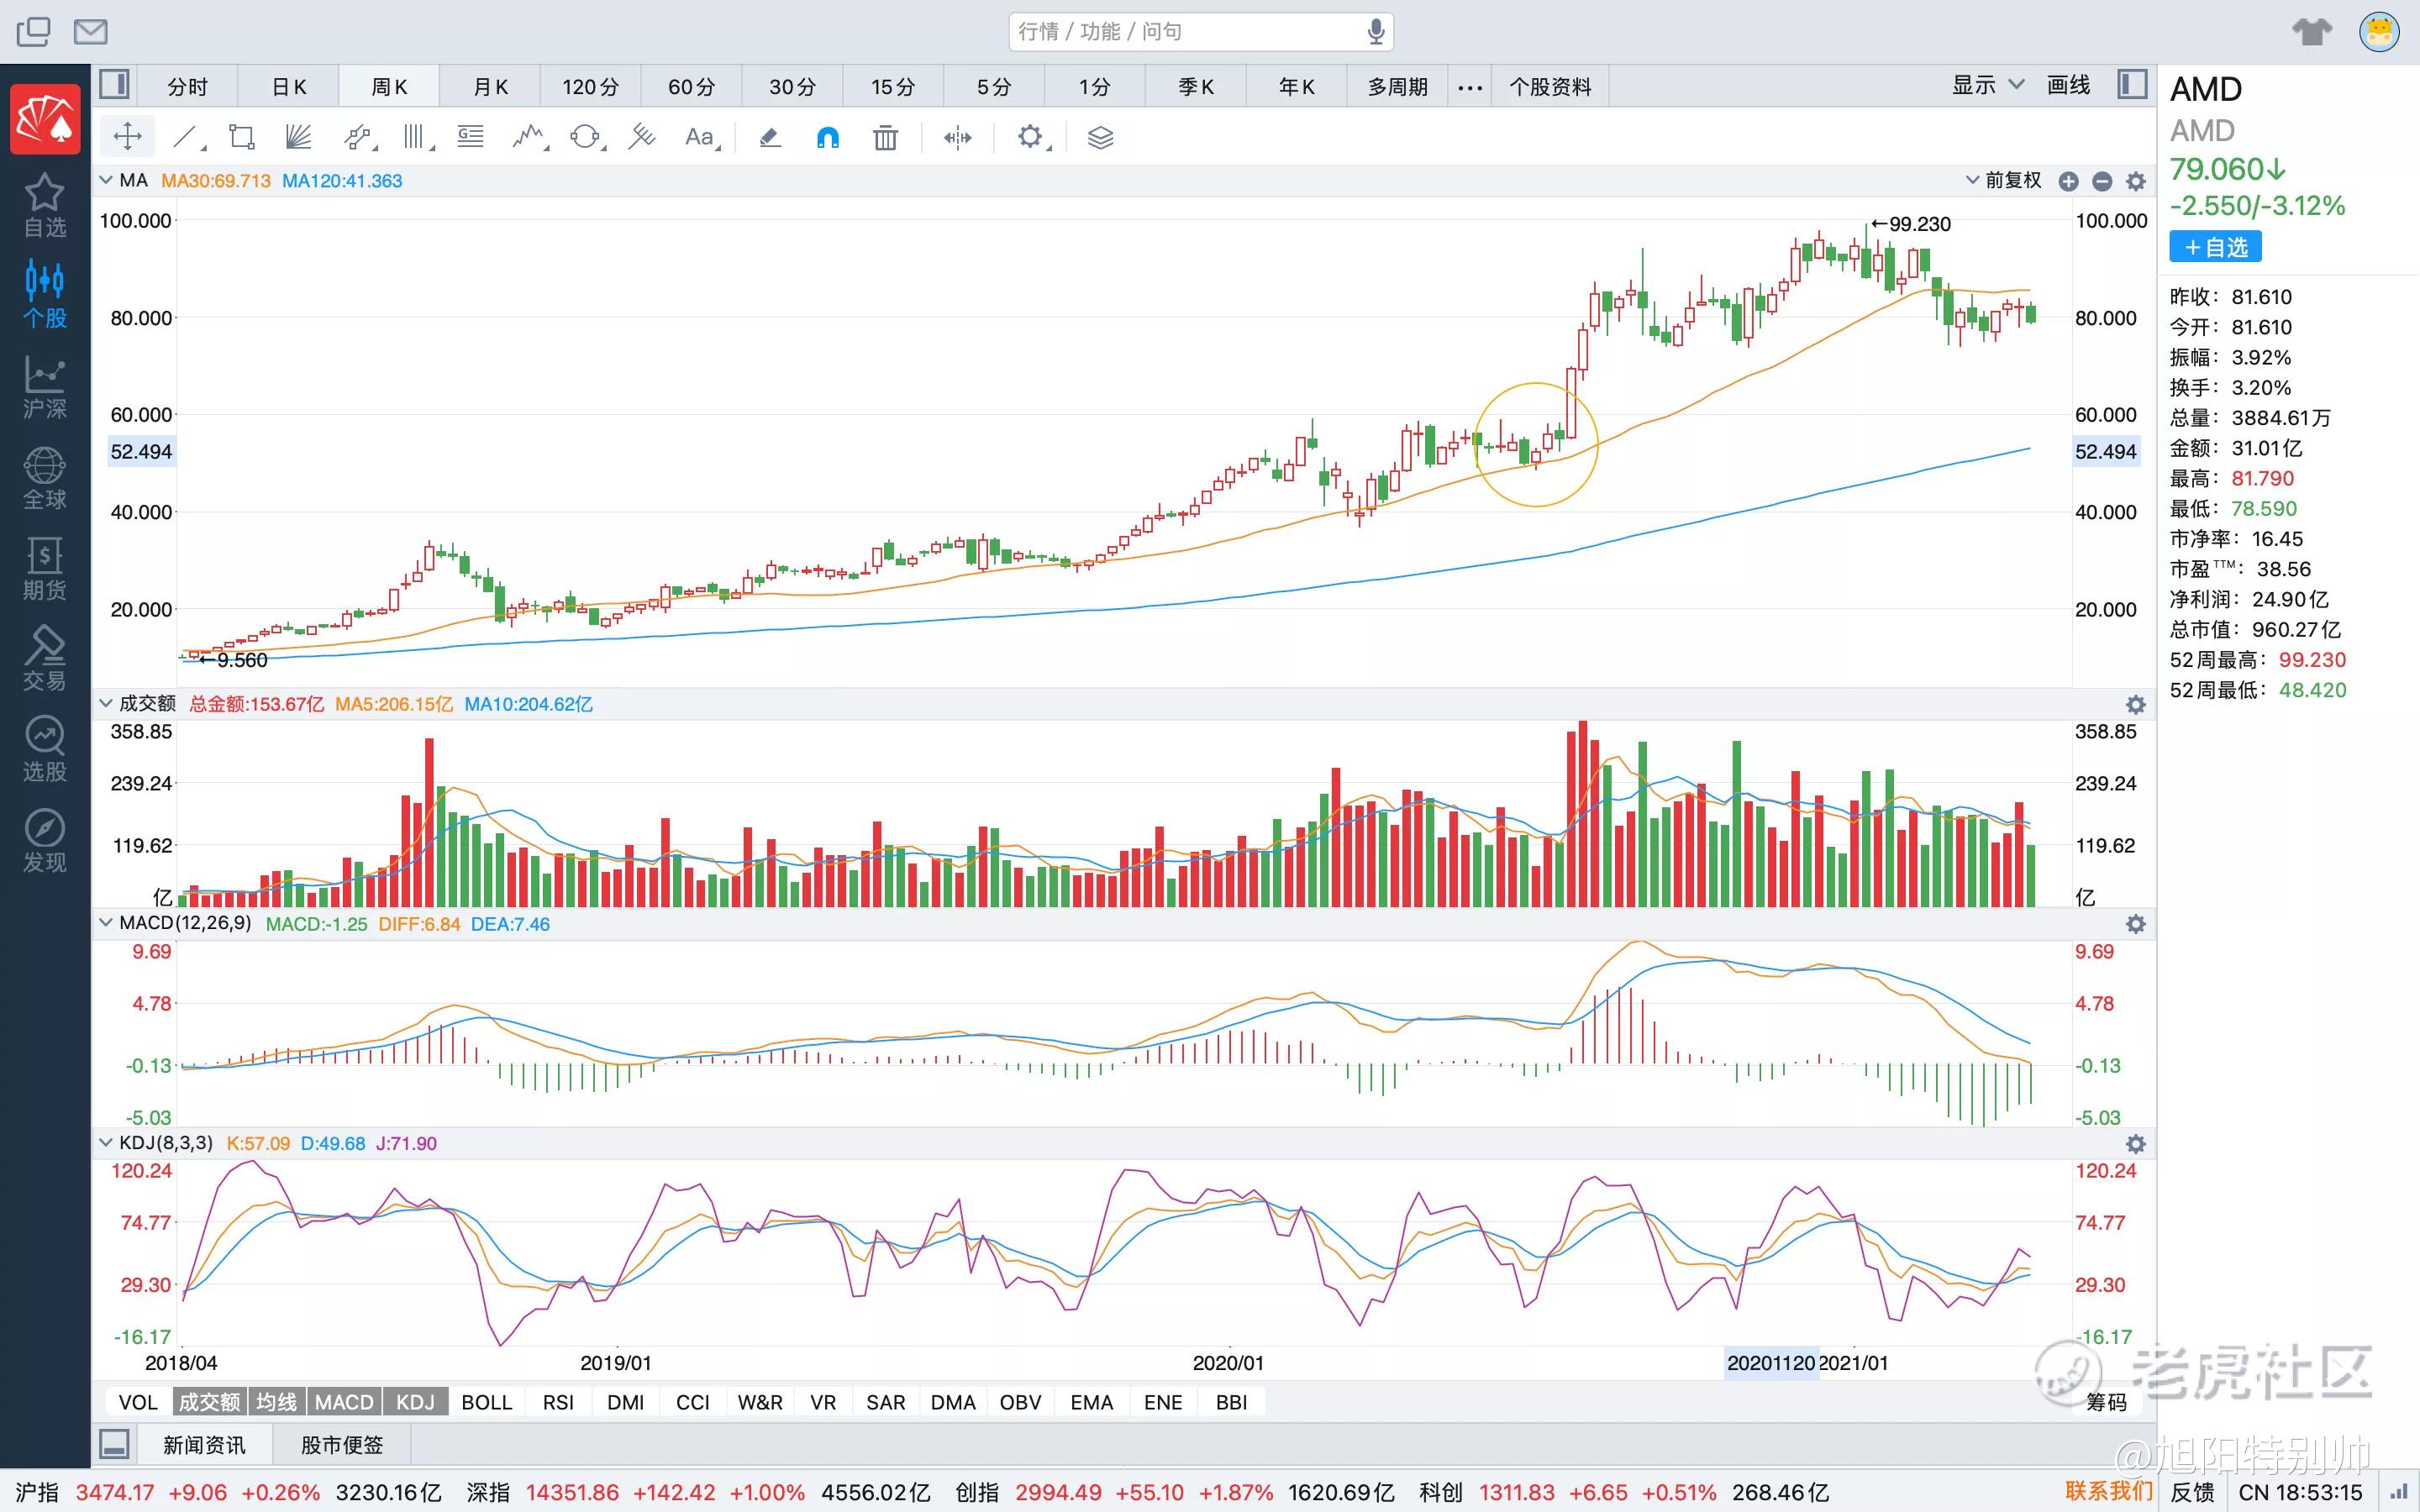Open the 显示 display dropdown
The image size is (2420, 1512).
1988,85
